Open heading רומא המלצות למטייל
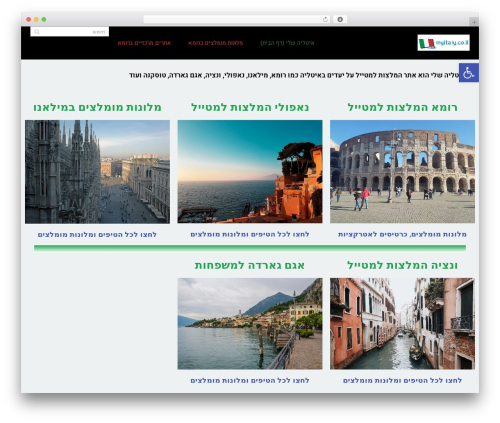 click(402, 107)
